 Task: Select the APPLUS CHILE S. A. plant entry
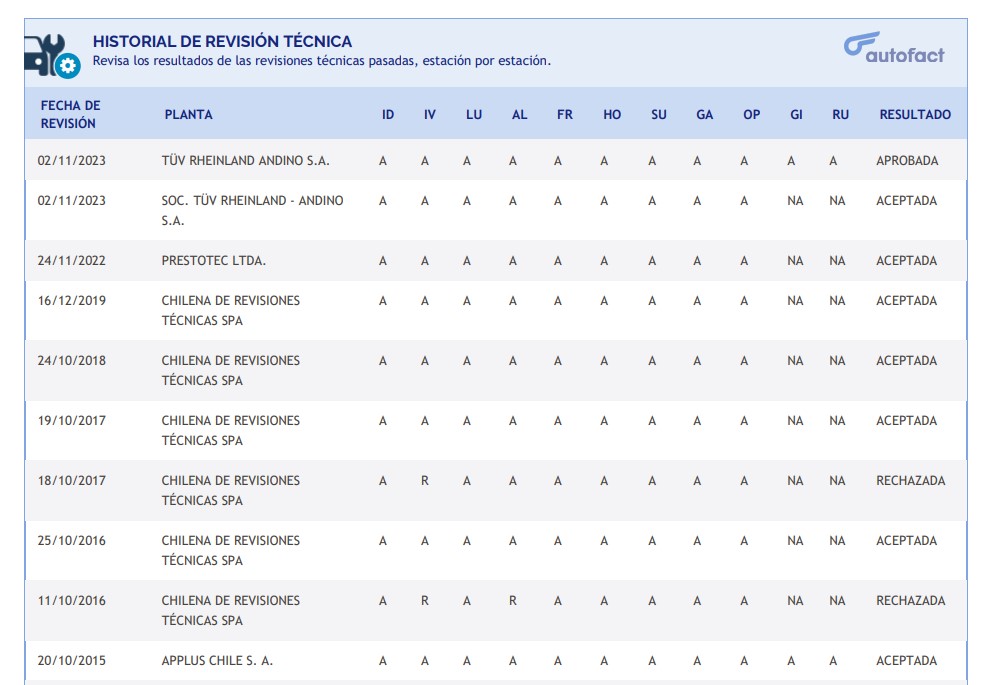[217, 661]
